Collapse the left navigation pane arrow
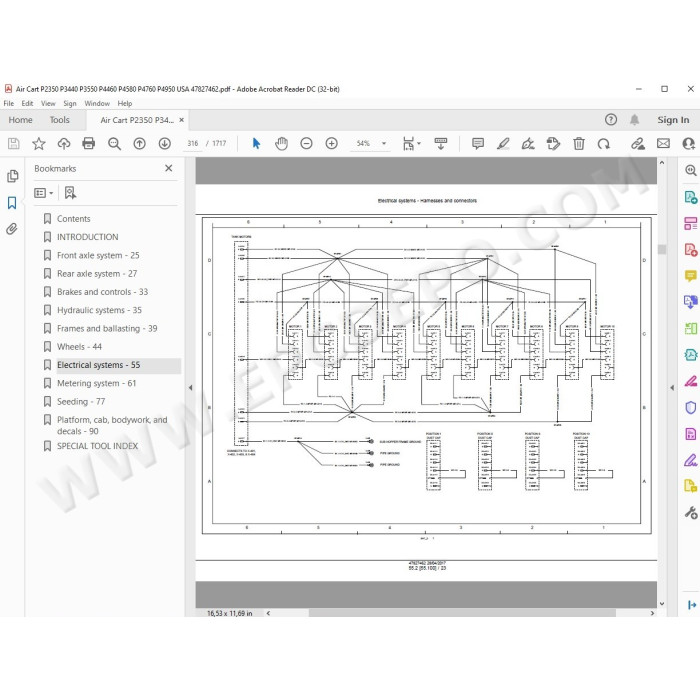 [190, 388]
